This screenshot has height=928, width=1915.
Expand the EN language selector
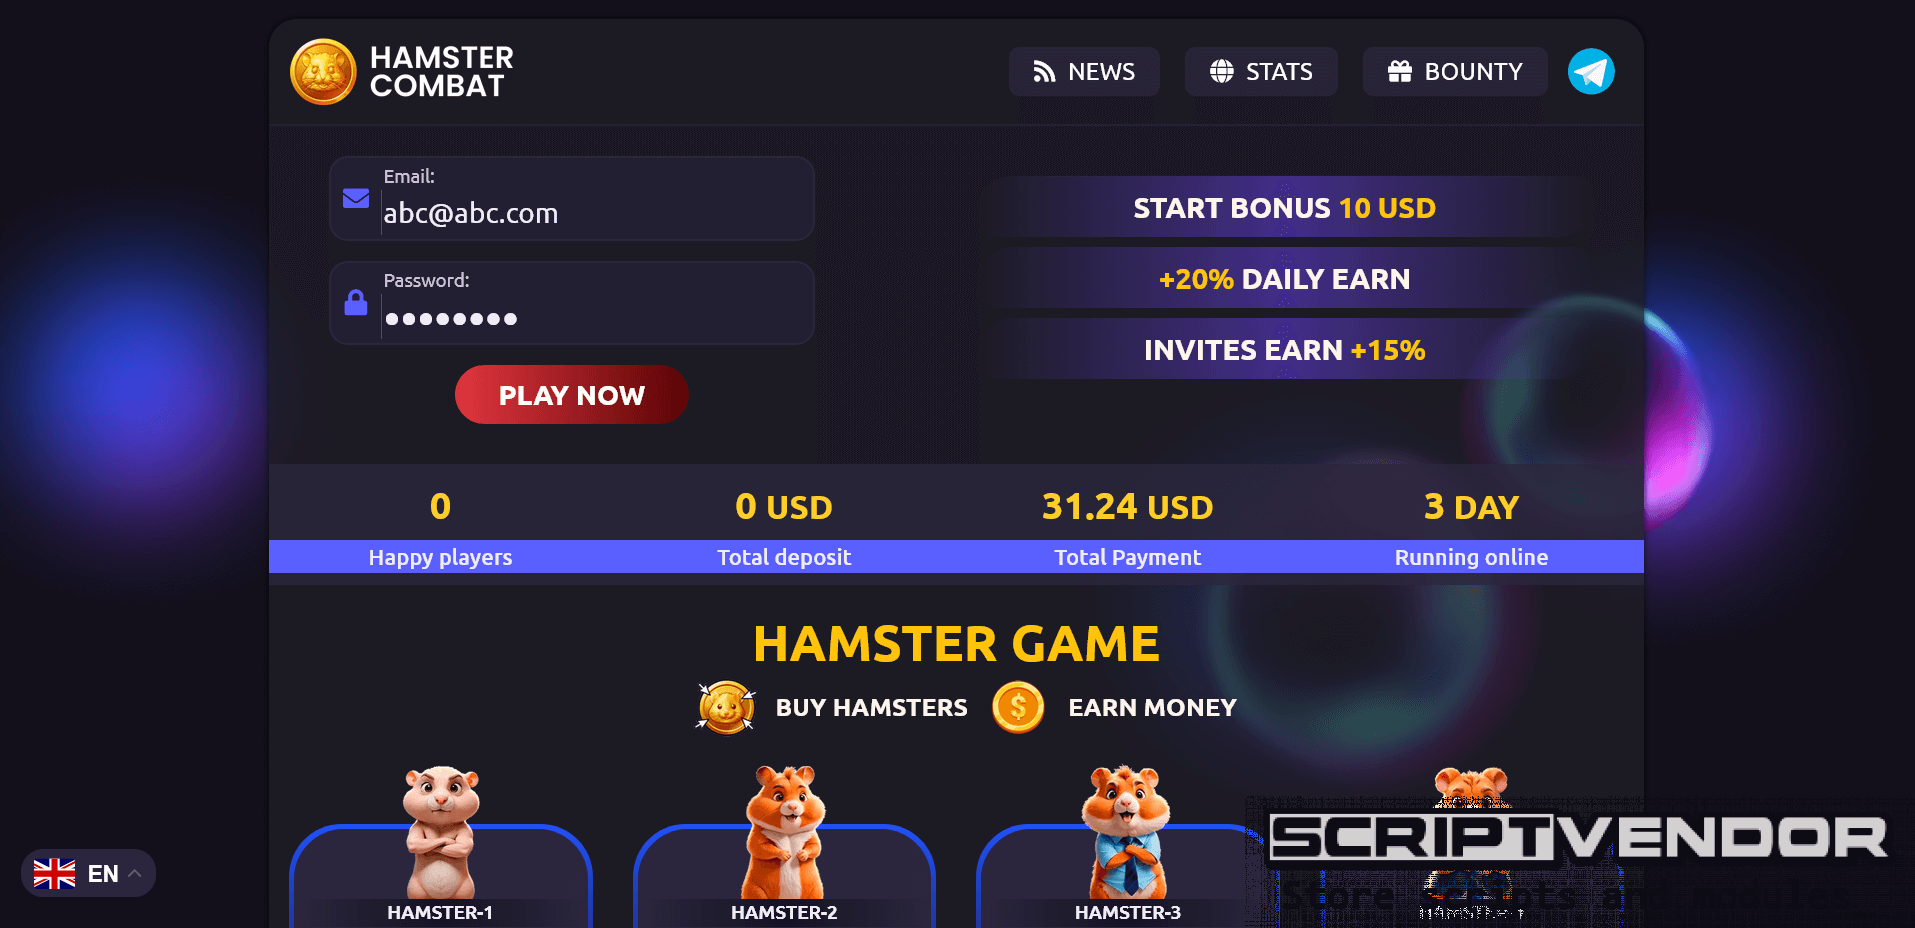88,873
